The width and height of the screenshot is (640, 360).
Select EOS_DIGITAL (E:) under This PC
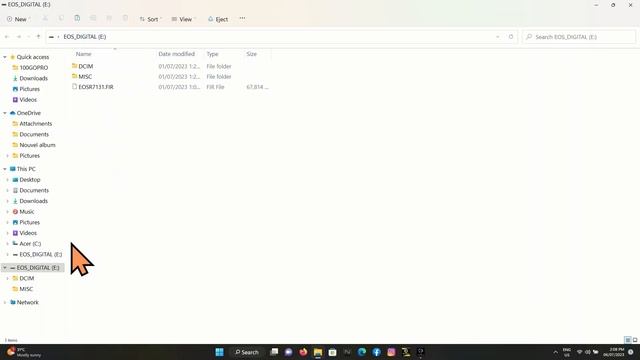pos(40,254)
